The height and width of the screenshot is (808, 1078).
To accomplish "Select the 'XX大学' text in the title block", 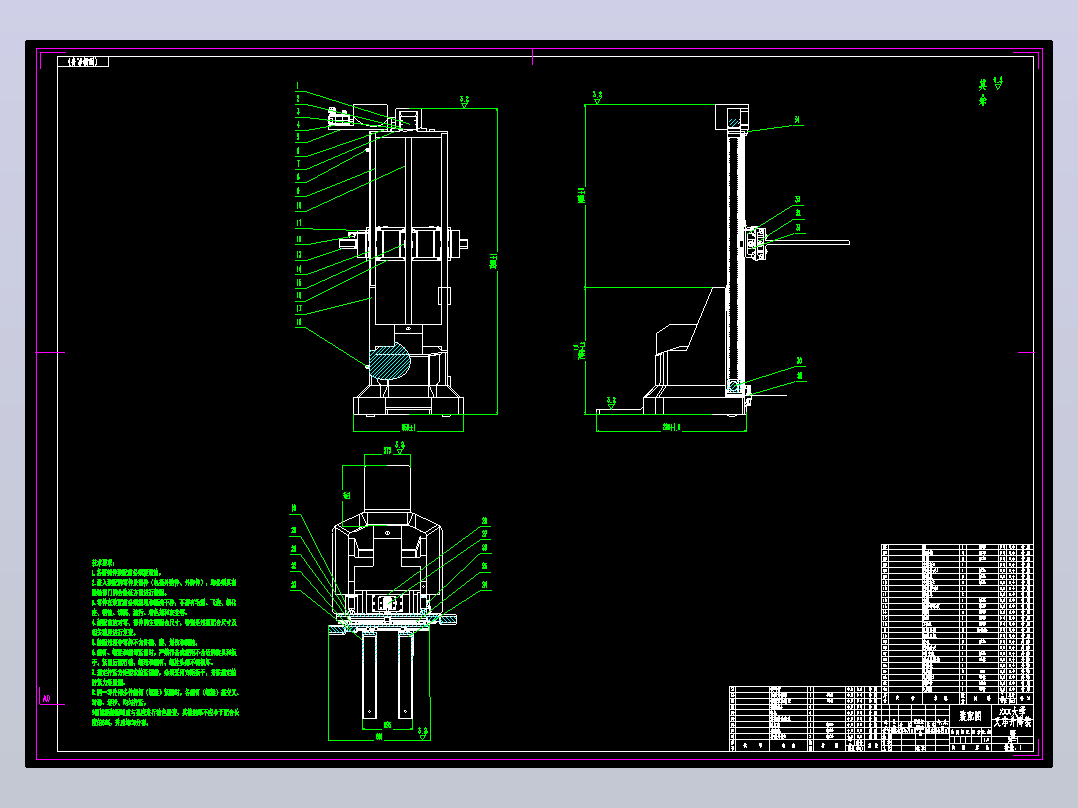I will [1013, 711].
